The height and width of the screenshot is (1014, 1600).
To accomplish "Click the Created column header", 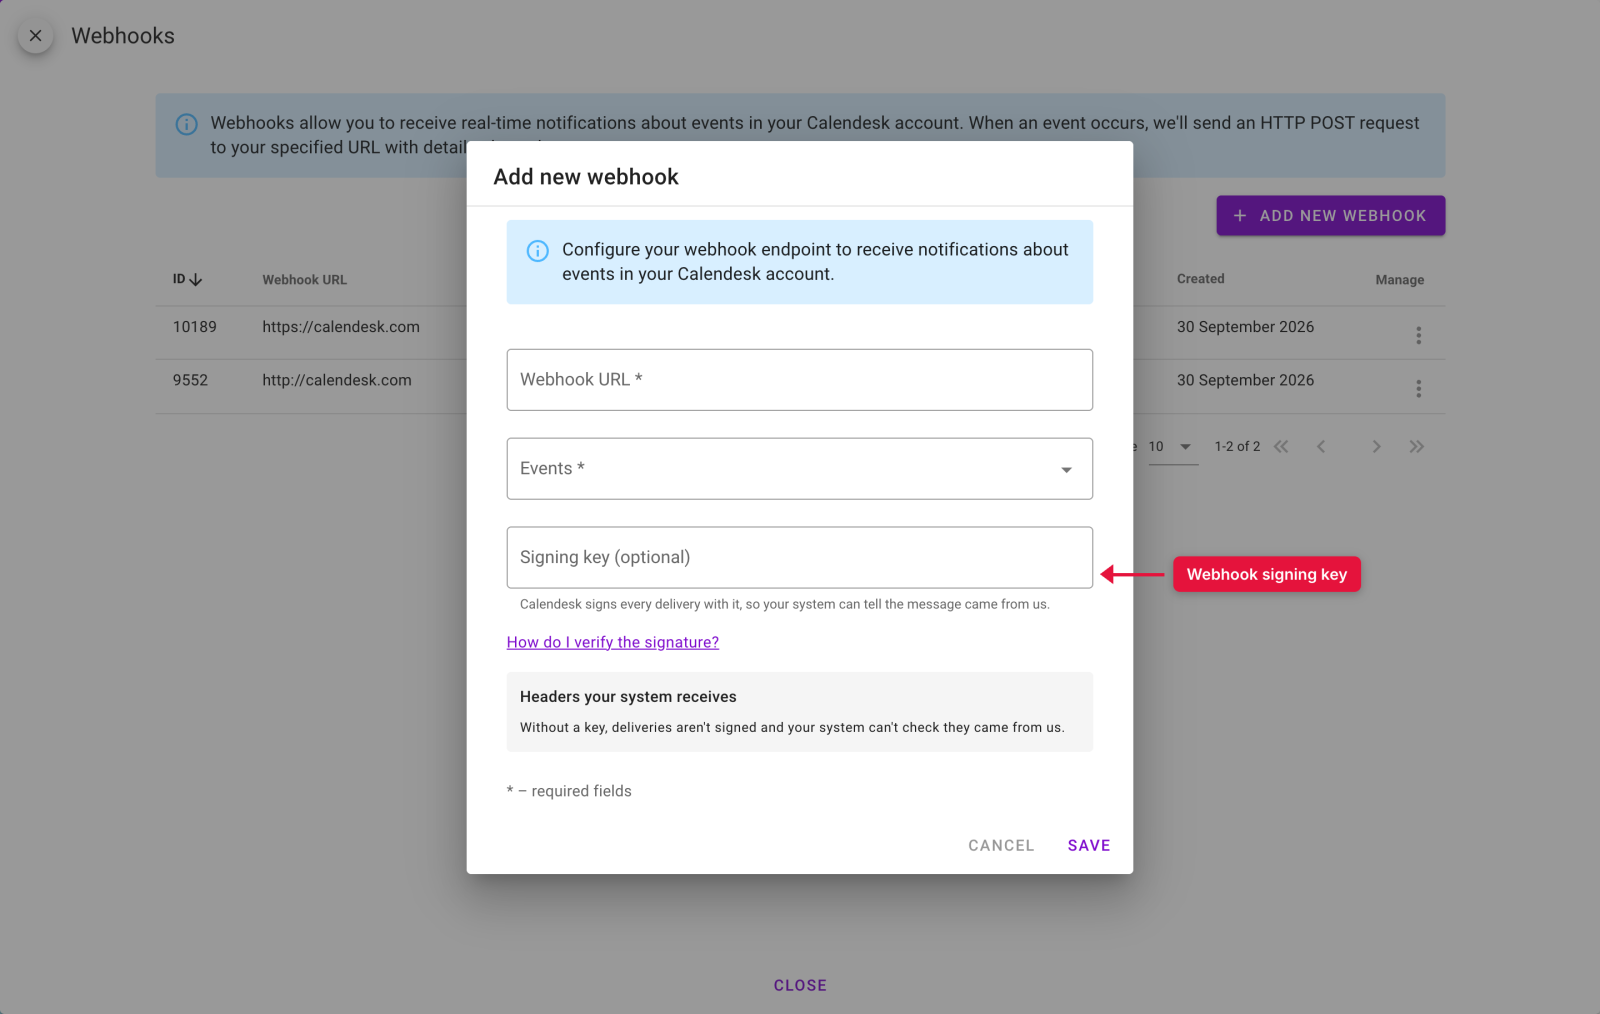I will (x=1200, y=279).
